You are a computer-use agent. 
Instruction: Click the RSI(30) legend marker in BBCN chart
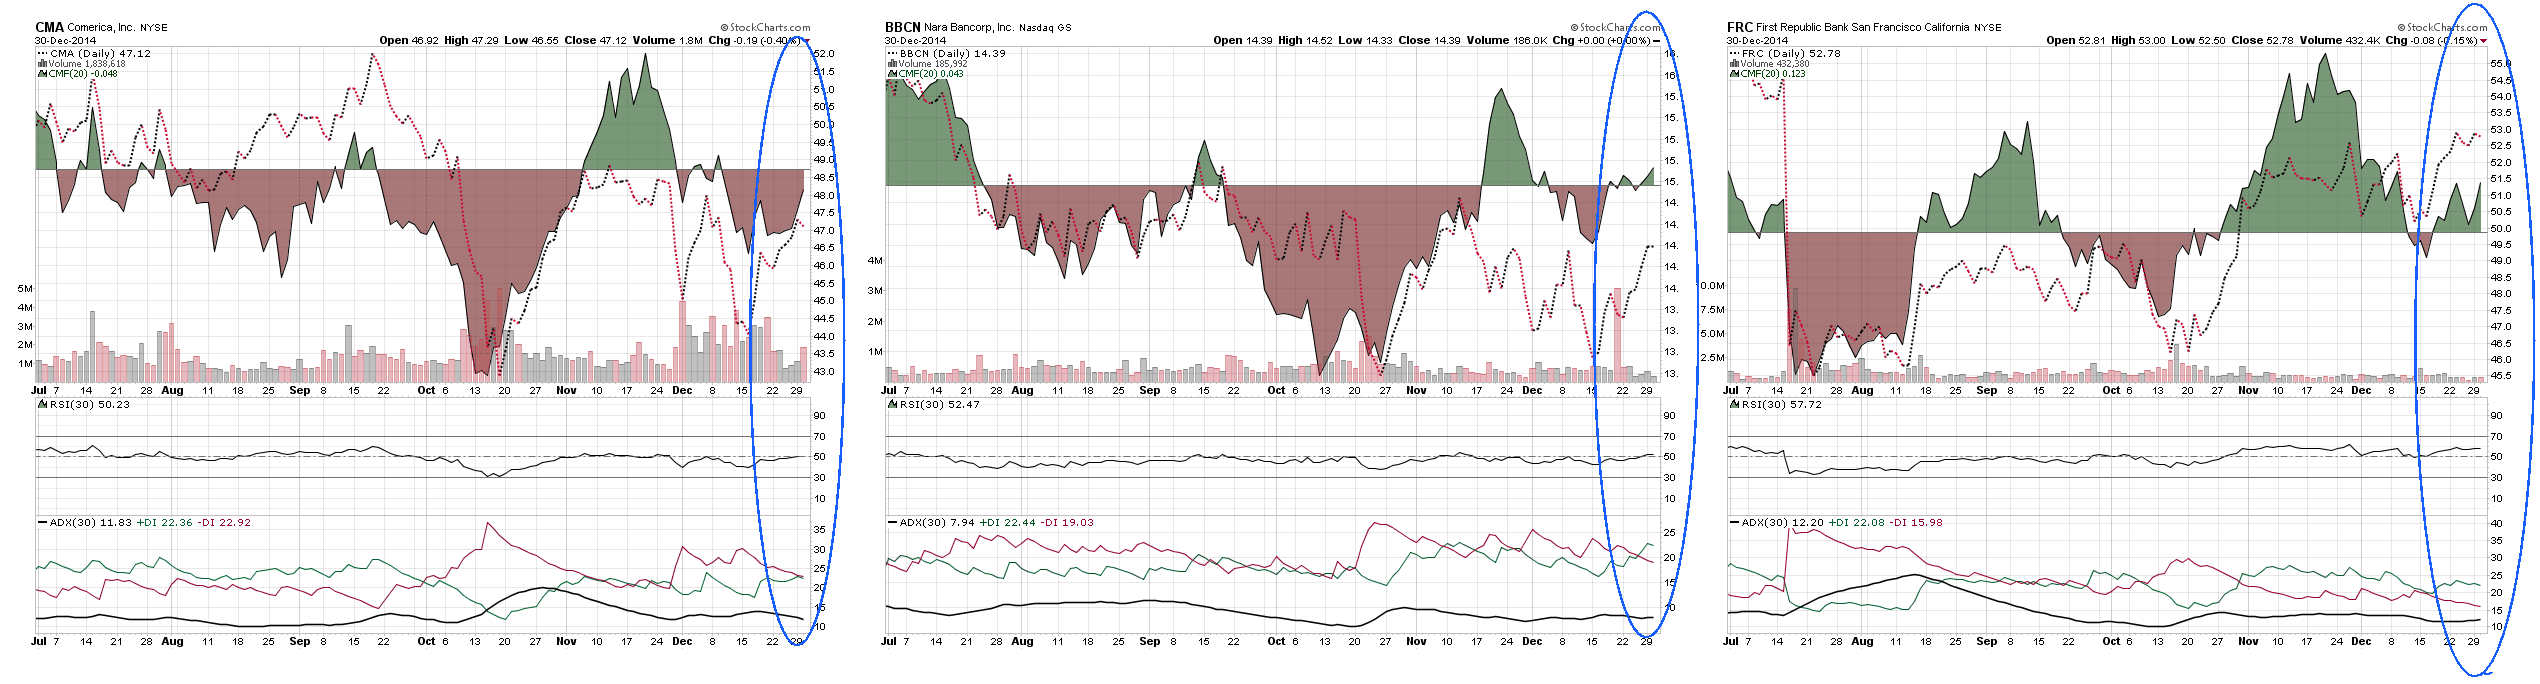pos(893,404)
